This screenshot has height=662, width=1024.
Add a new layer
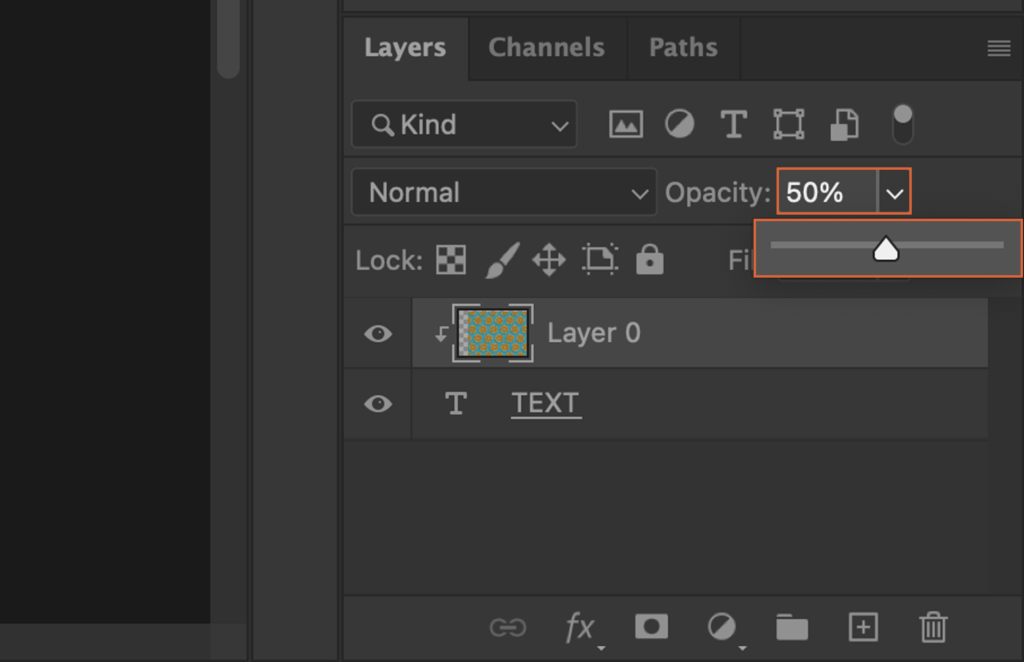[x=862, y=627]
